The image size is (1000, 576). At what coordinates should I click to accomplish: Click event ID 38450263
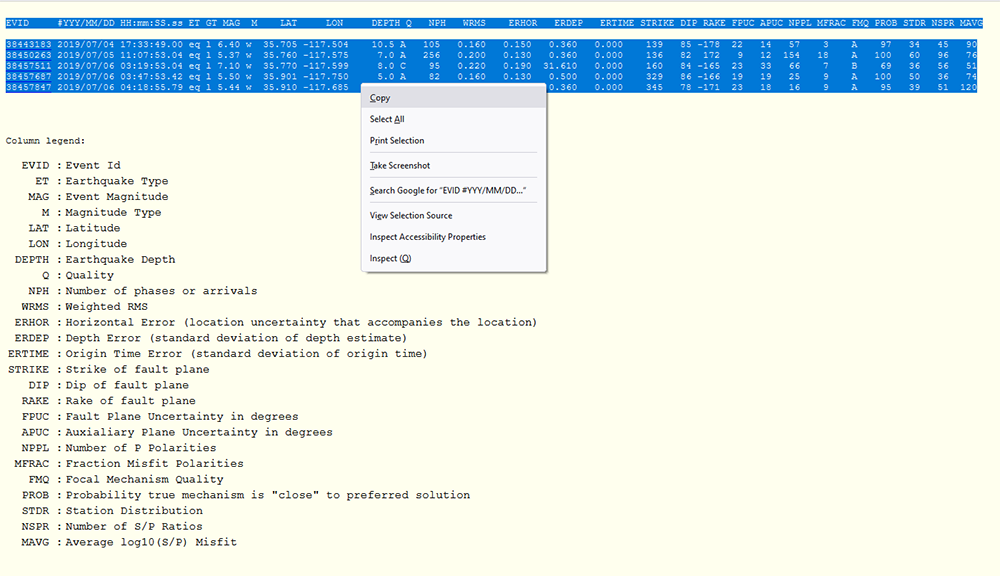[x=26, y=56]
